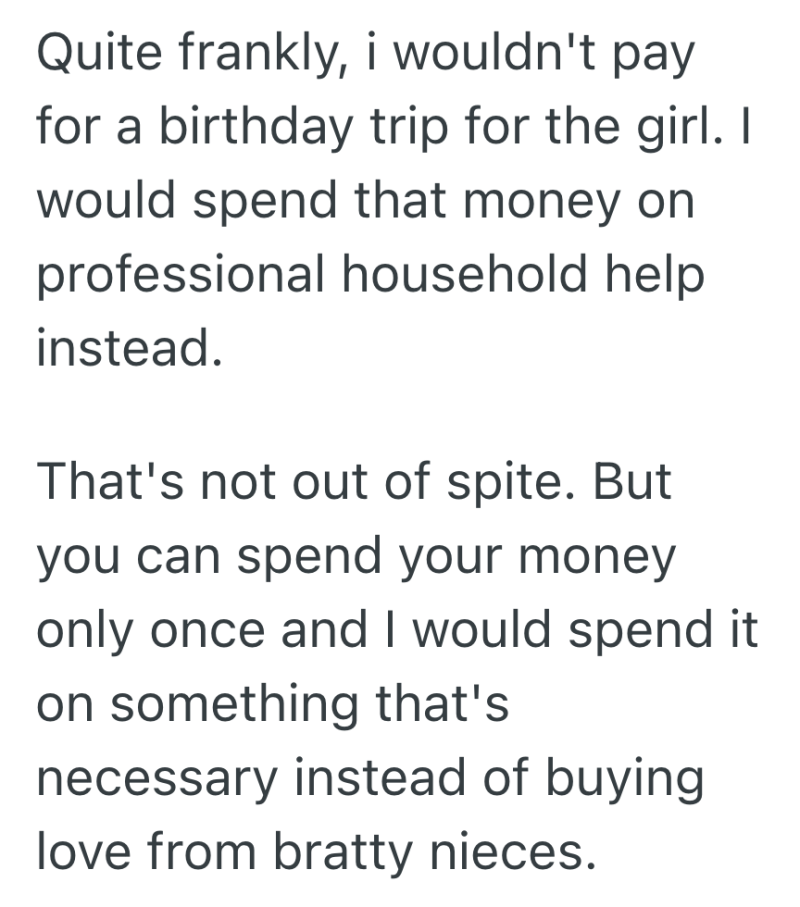Image resolution: width=800 pixels, height=907 pixels.
Task: Click the word "bratty" in the last line
Action: (x=346, y=850)
